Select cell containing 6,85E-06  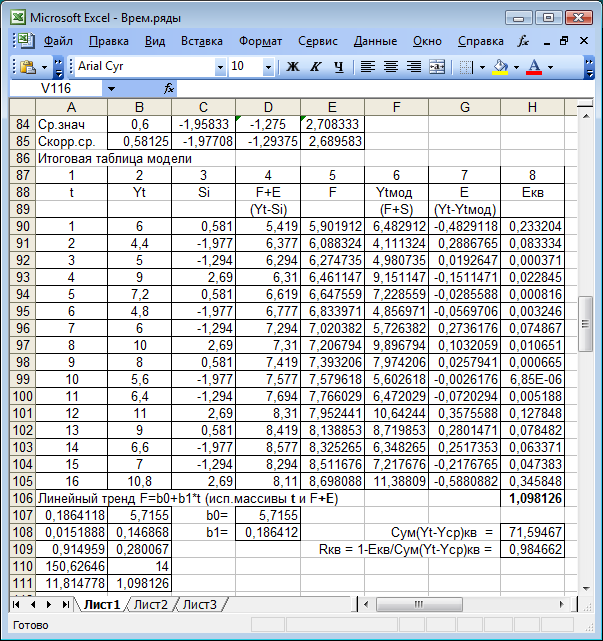coord(532,379)
